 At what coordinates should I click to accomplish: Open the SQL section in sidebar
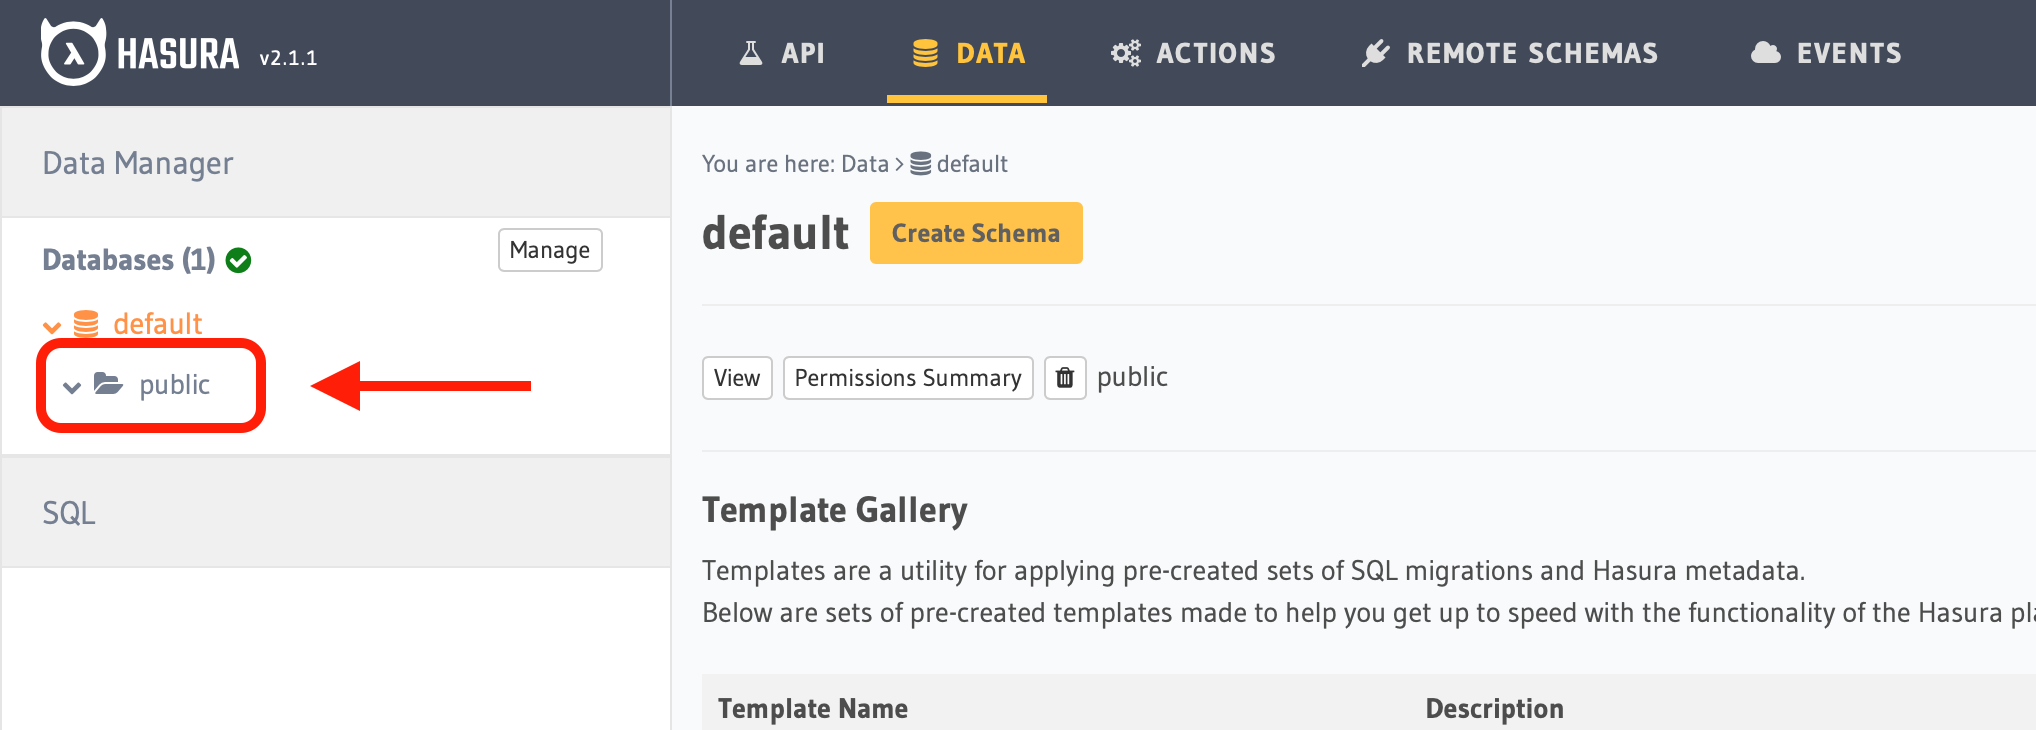(x=69, y=513)
